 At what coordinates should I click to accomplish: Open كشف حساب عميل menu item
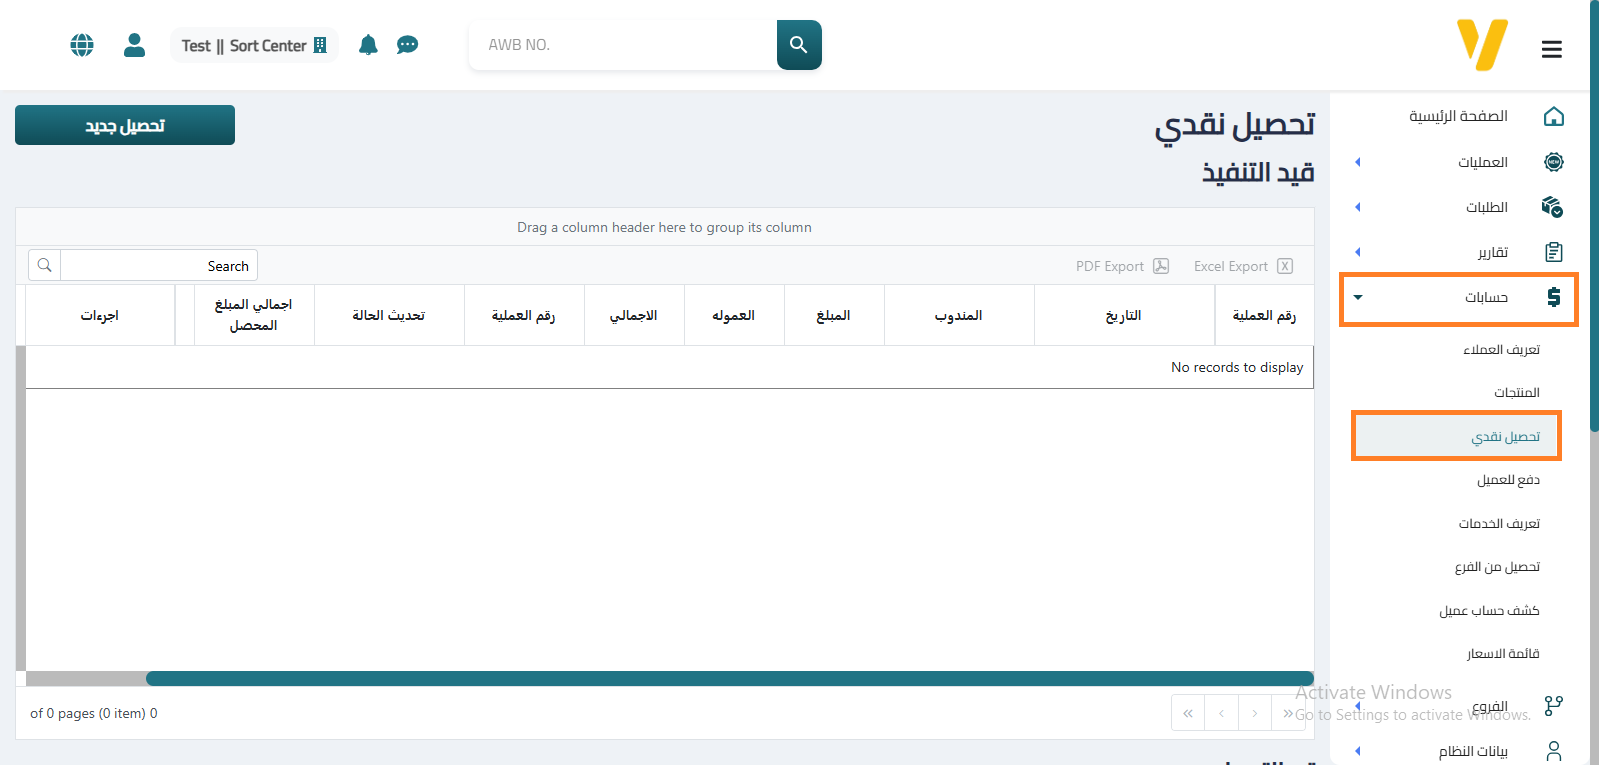click(1488, 610)
